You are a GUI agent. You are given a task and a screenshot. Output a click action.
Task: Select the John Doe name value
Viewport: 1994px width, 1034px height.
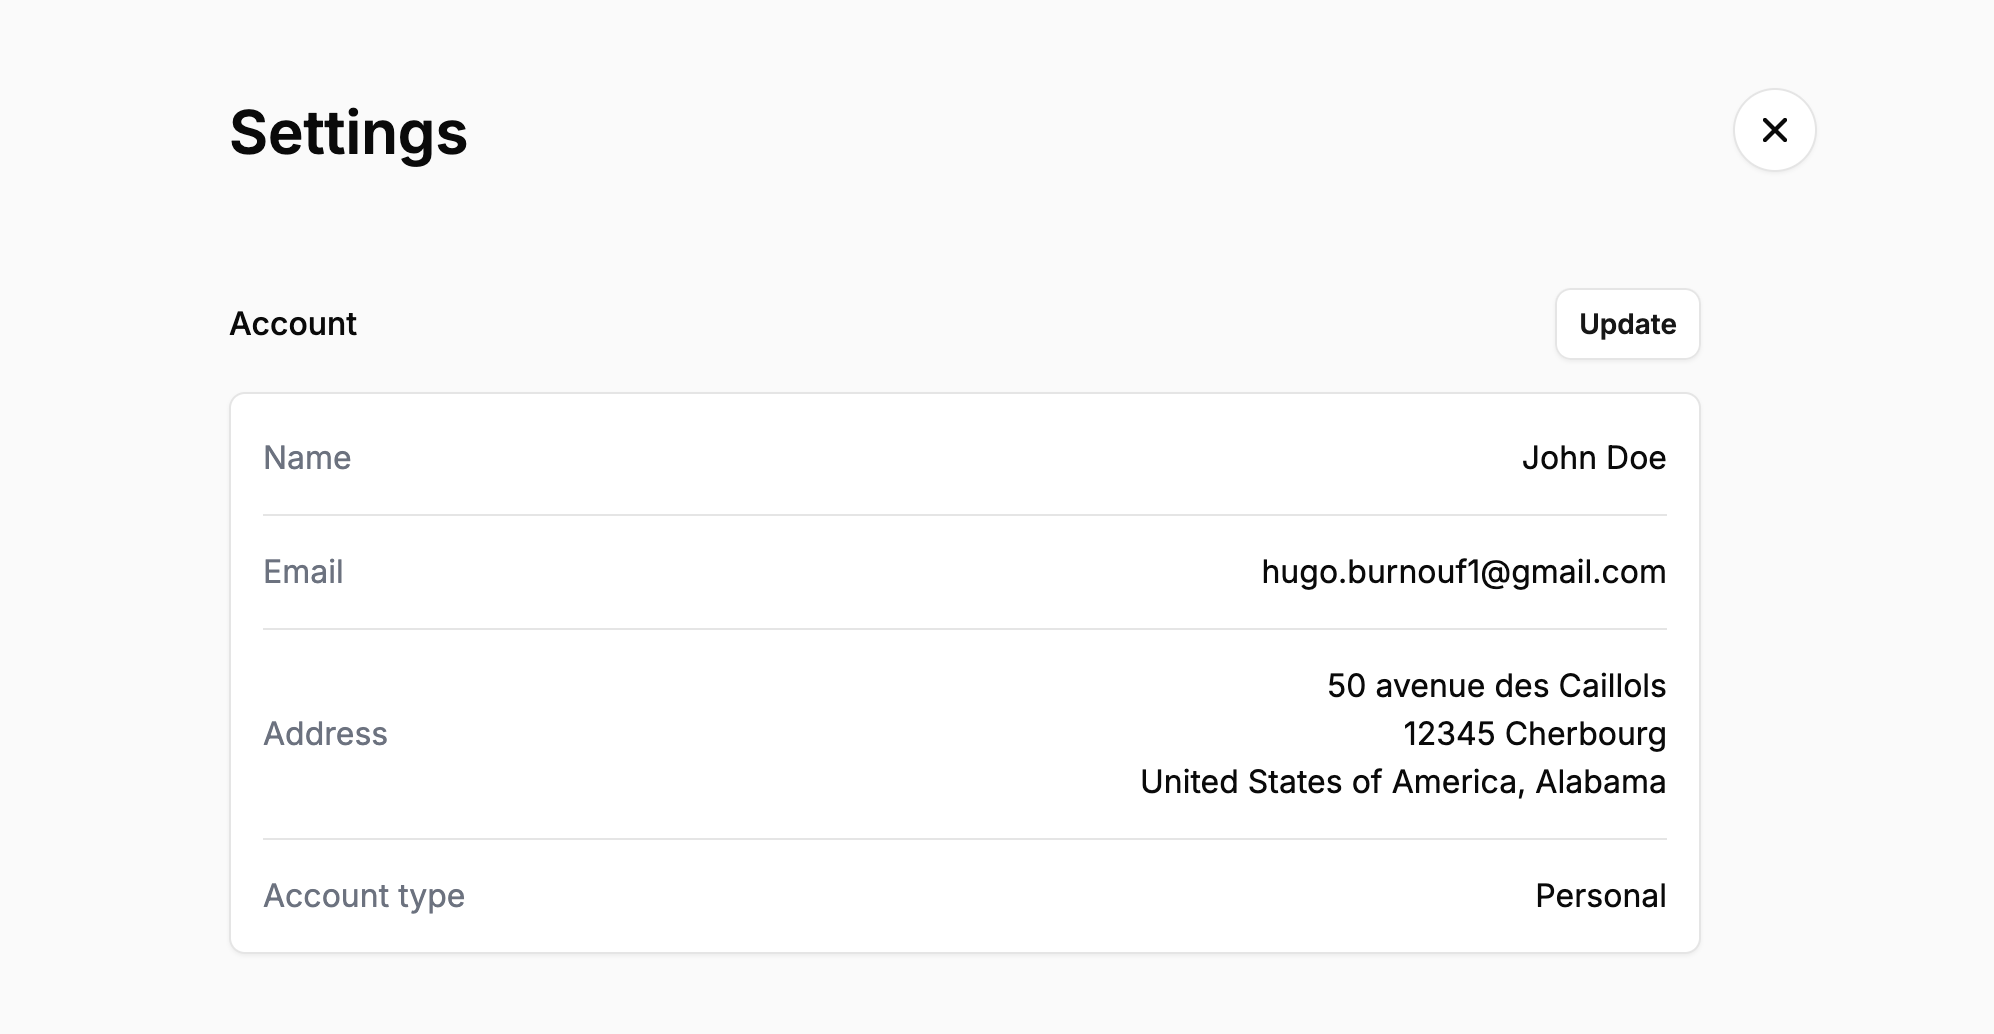click(x=1593, y=458)
